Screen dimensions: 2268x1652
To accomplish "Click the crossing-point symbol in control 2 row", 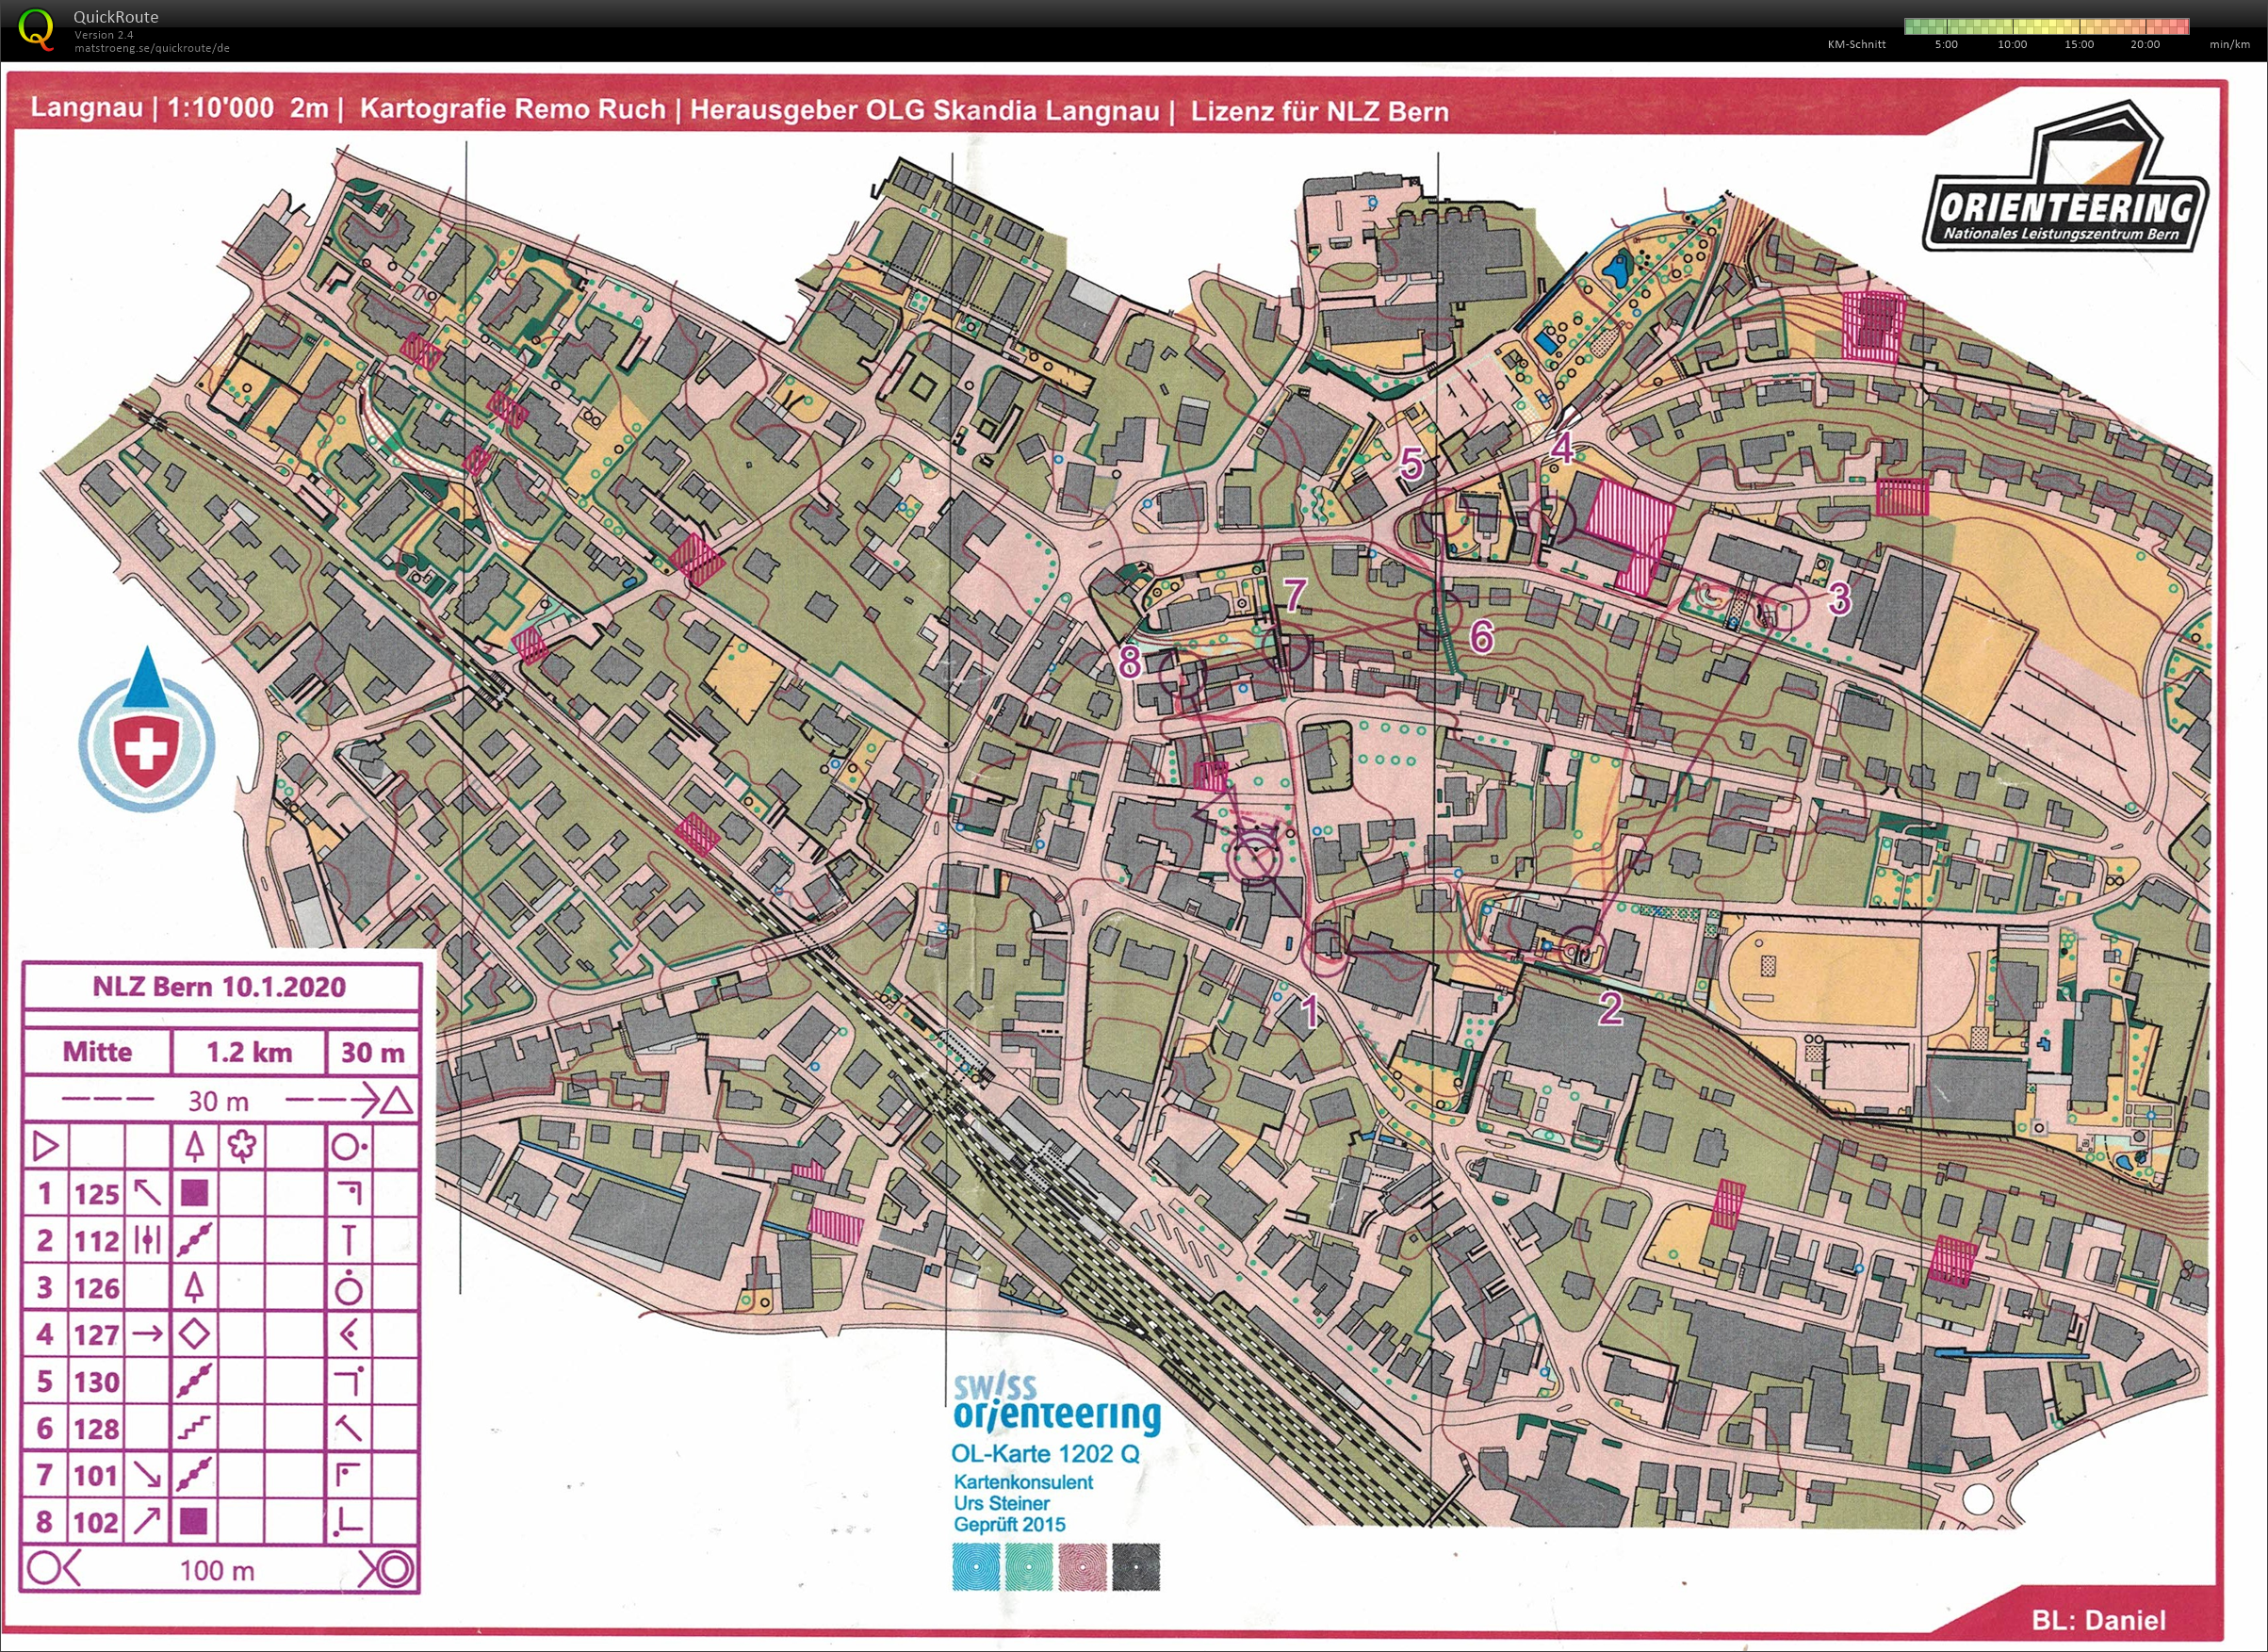I will (147, 1241).
